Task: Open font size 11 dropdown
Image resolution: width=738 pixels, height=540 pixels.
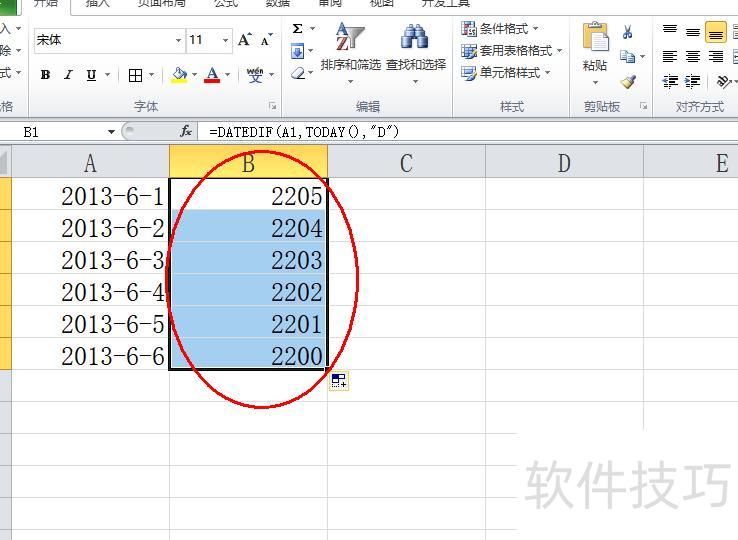Action: (x=225, y=40)
